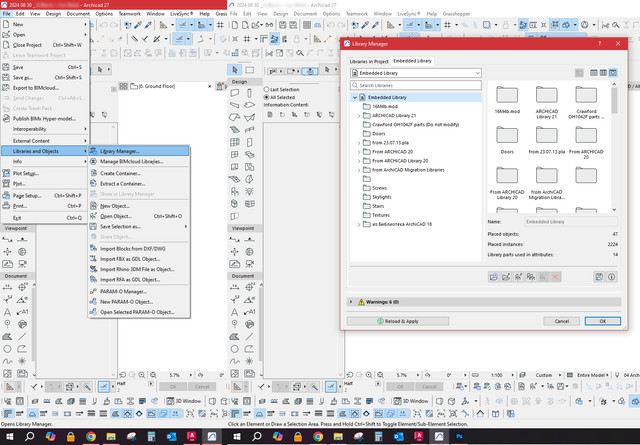Image resolution: width=640 pixels, height=445 pixels.
Task: Click the Reload & Apply button
Action: (398, 321)
